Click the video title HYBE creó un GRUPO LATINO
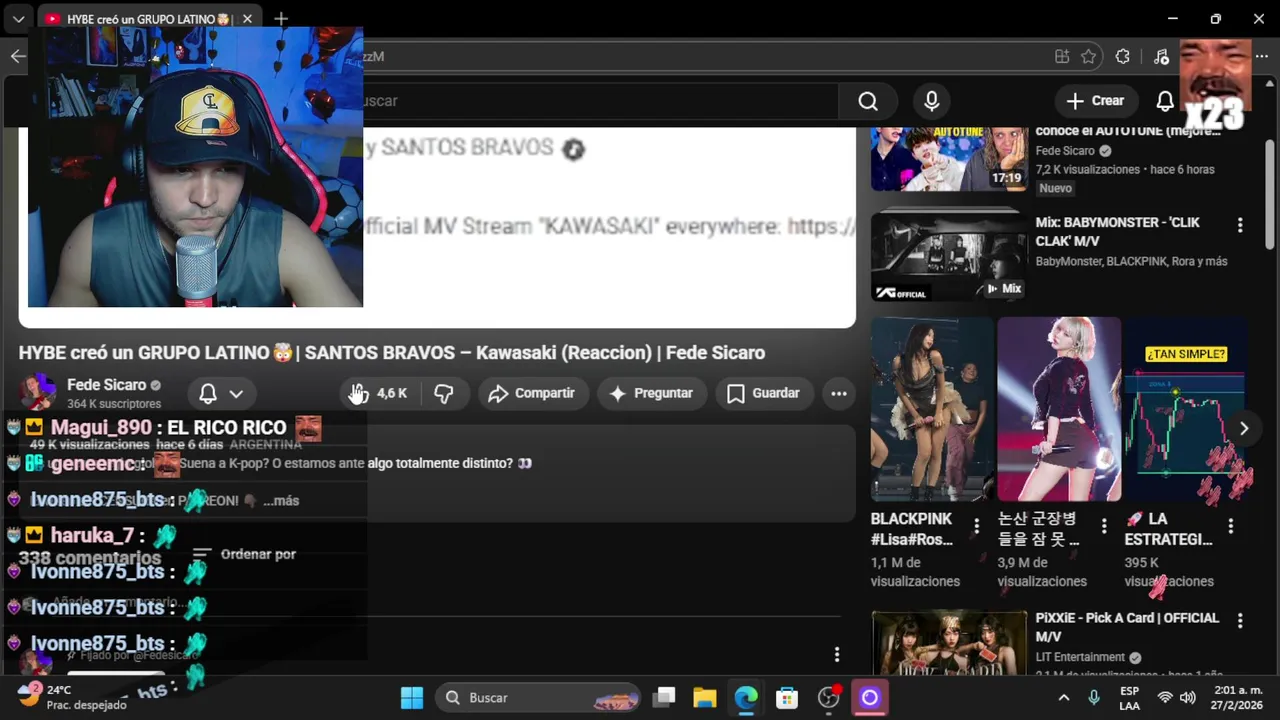This screenshot has width=1280, height=720. (x=392, y=353)
